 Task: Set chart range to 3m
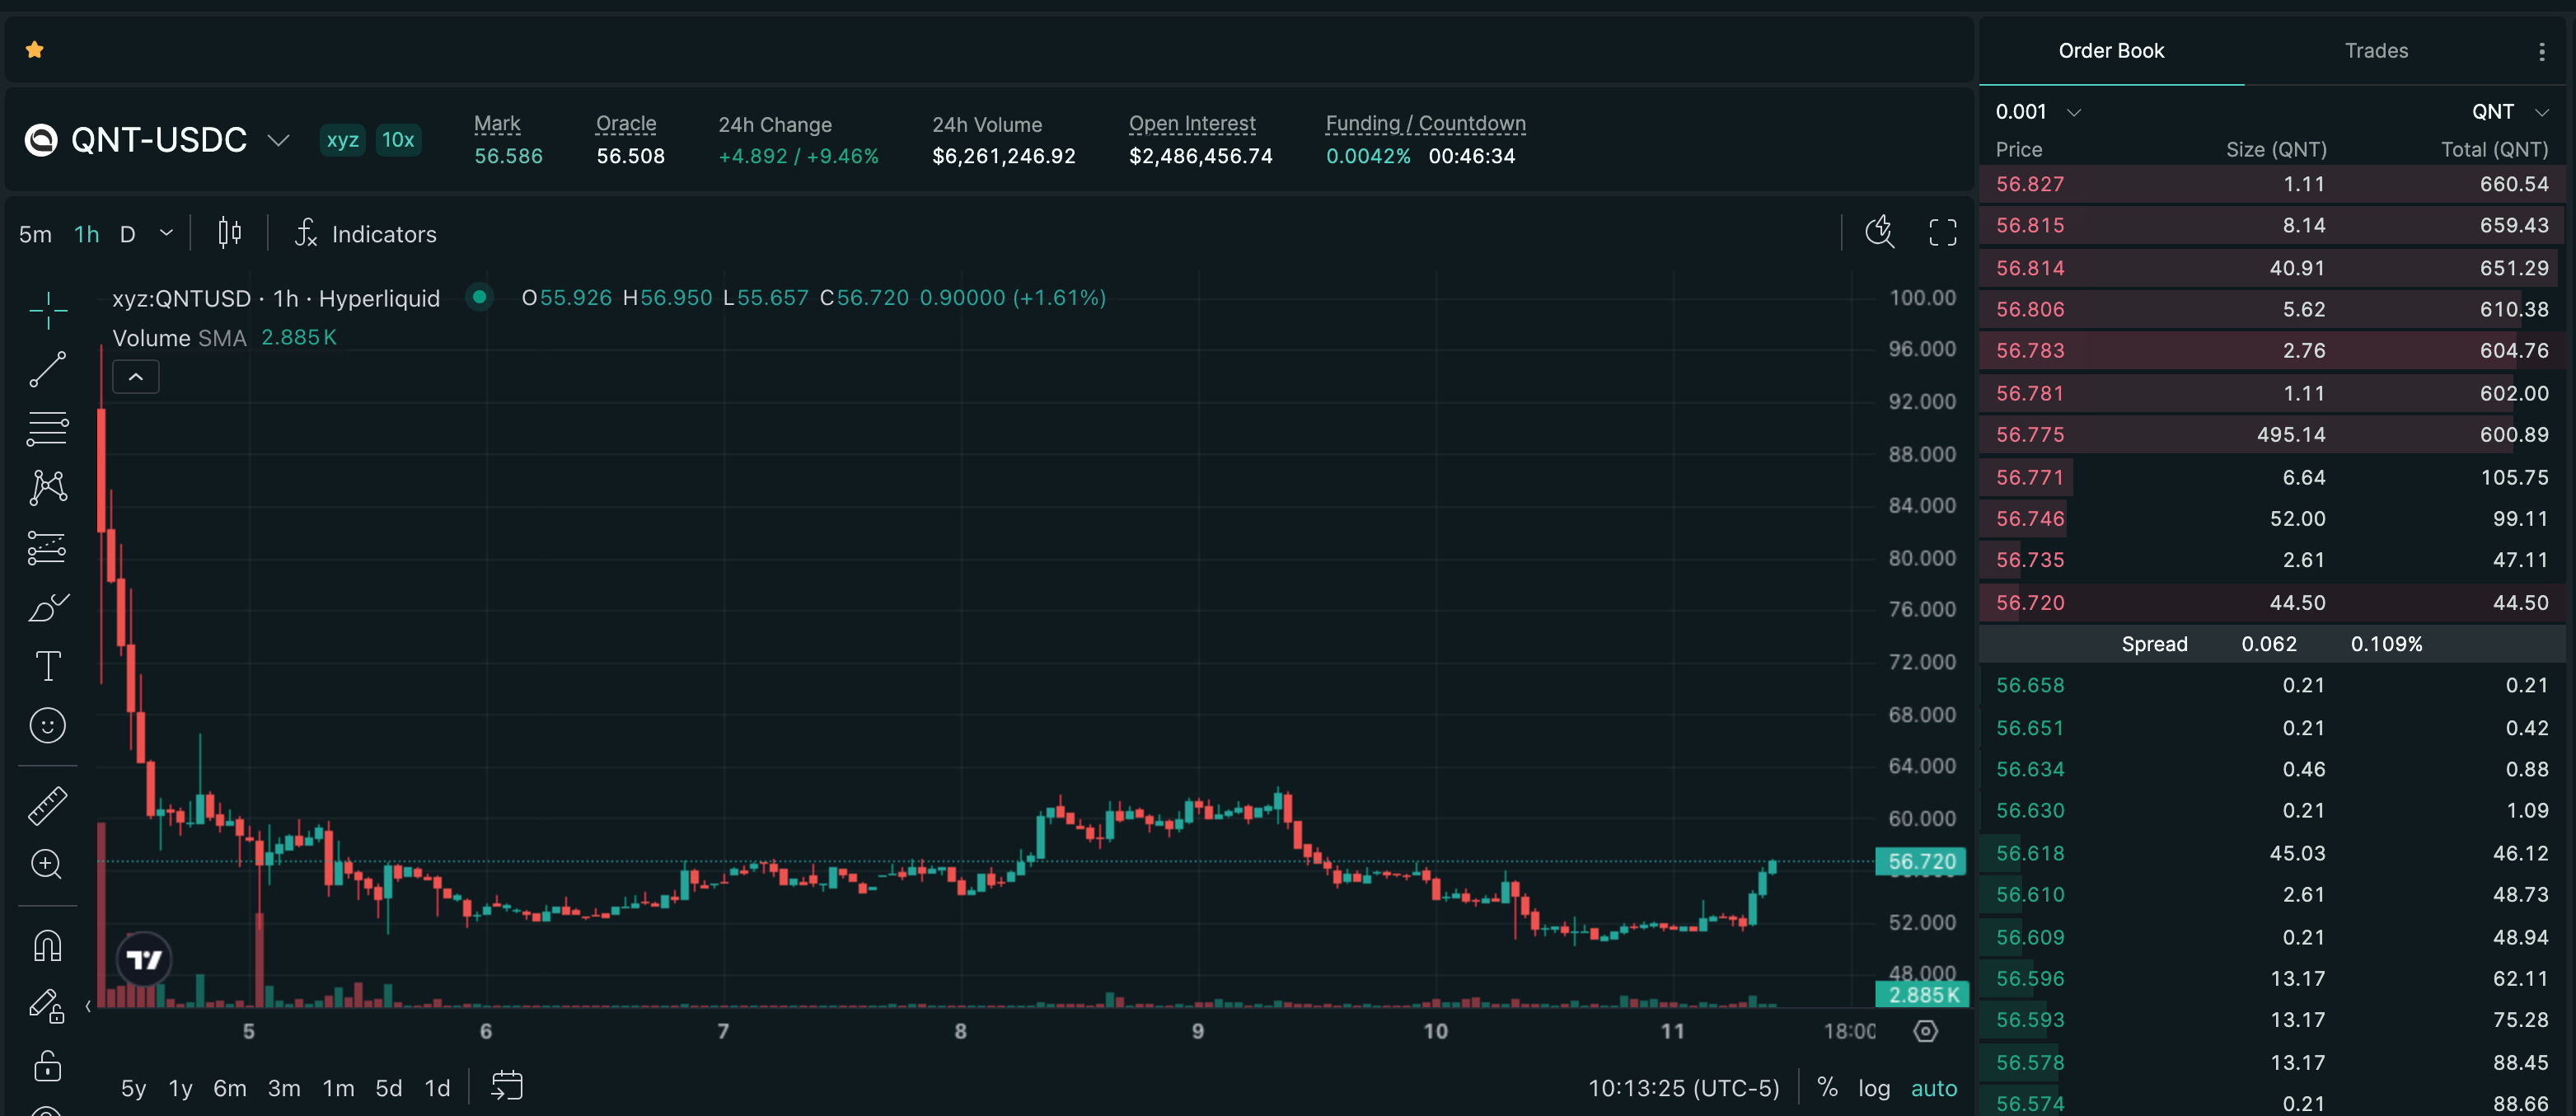pos(284,1088)
